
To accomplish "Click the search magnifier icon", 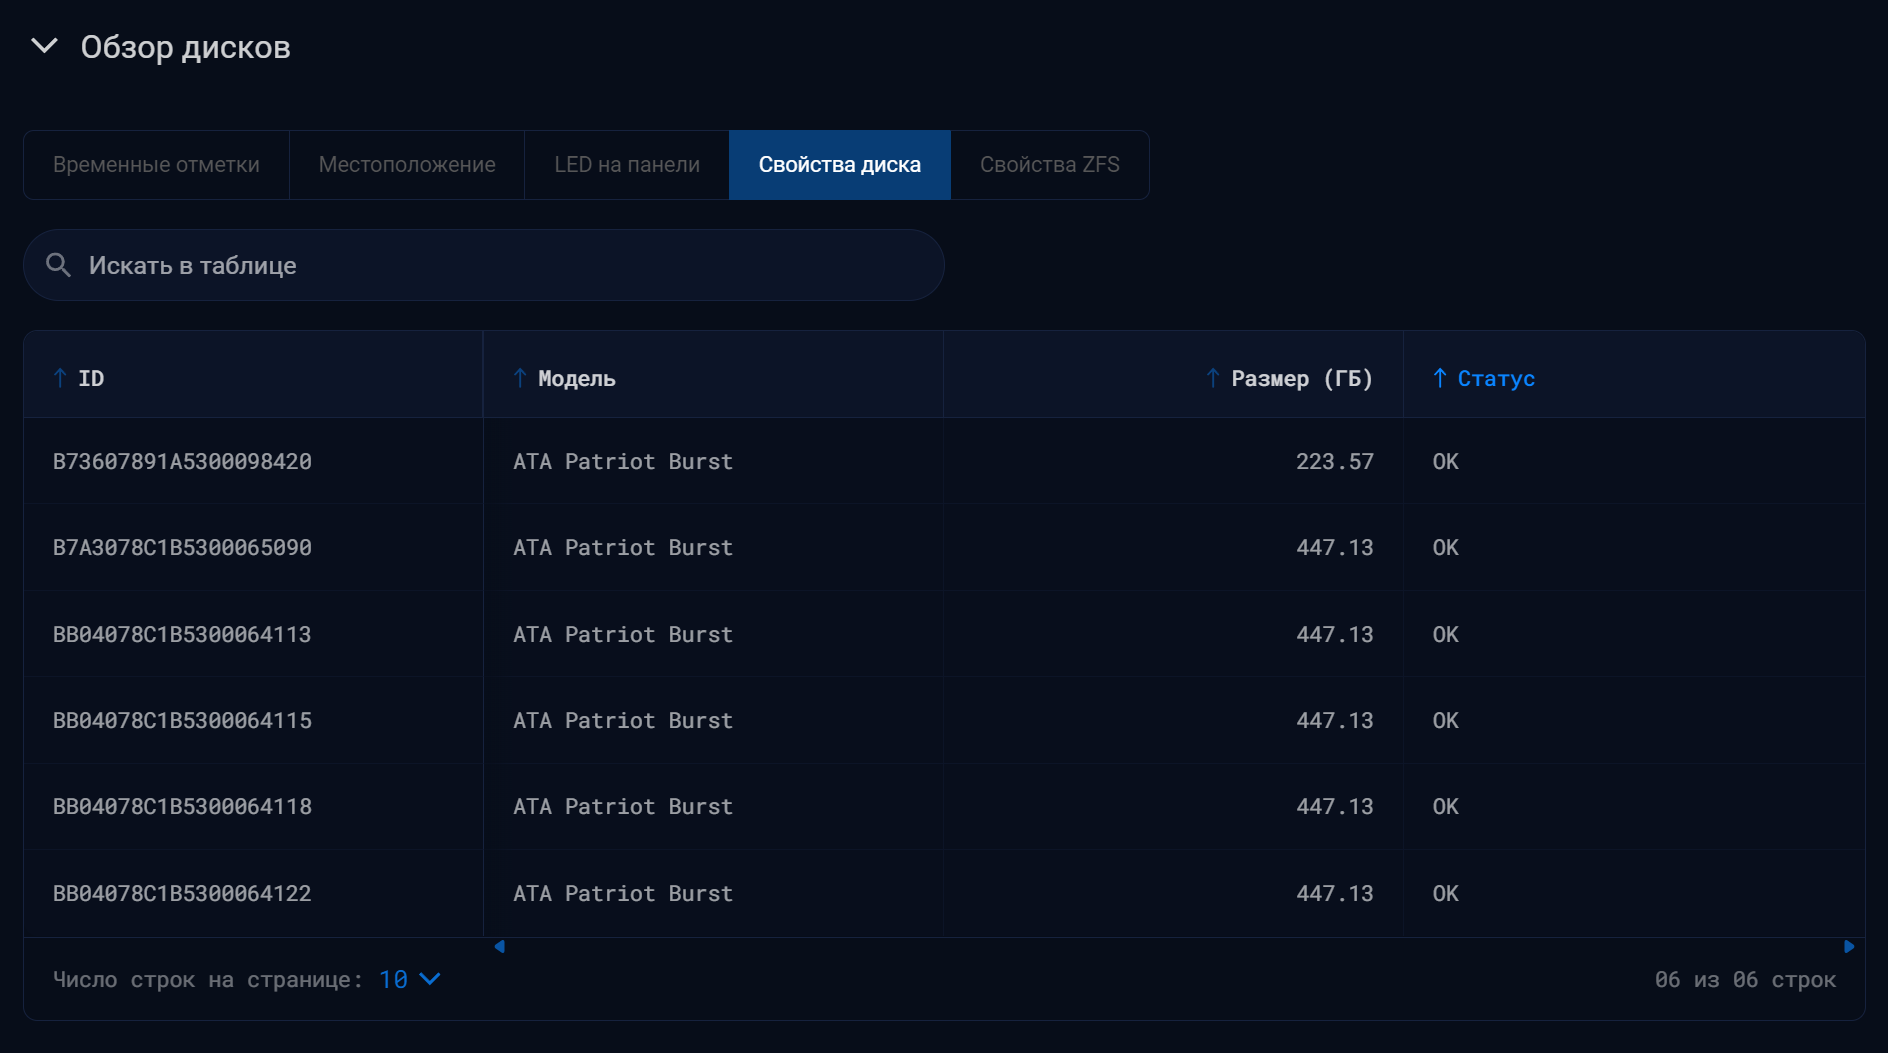I will 58,265.
